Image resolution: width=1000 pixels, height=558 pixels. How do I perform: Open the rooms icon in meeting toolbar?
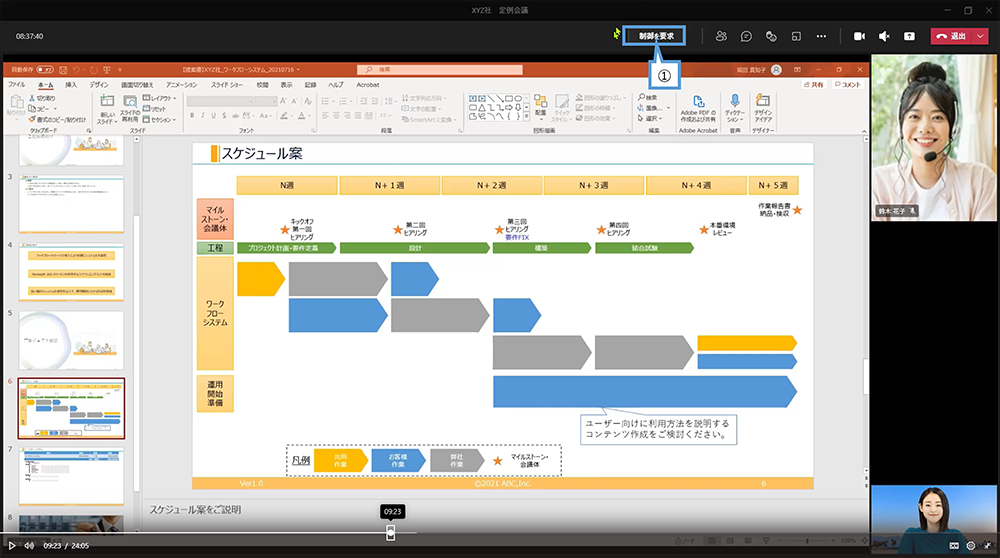click(x=796, y=36)
